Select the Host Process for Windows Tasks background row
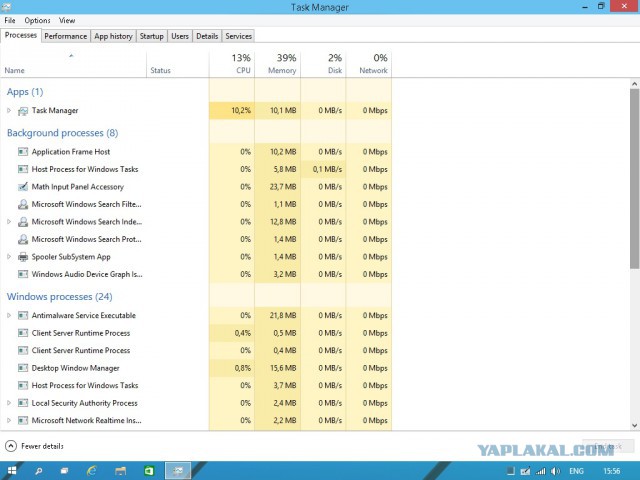The height and width of the screenshot is (480, 640). click(196, 169)
